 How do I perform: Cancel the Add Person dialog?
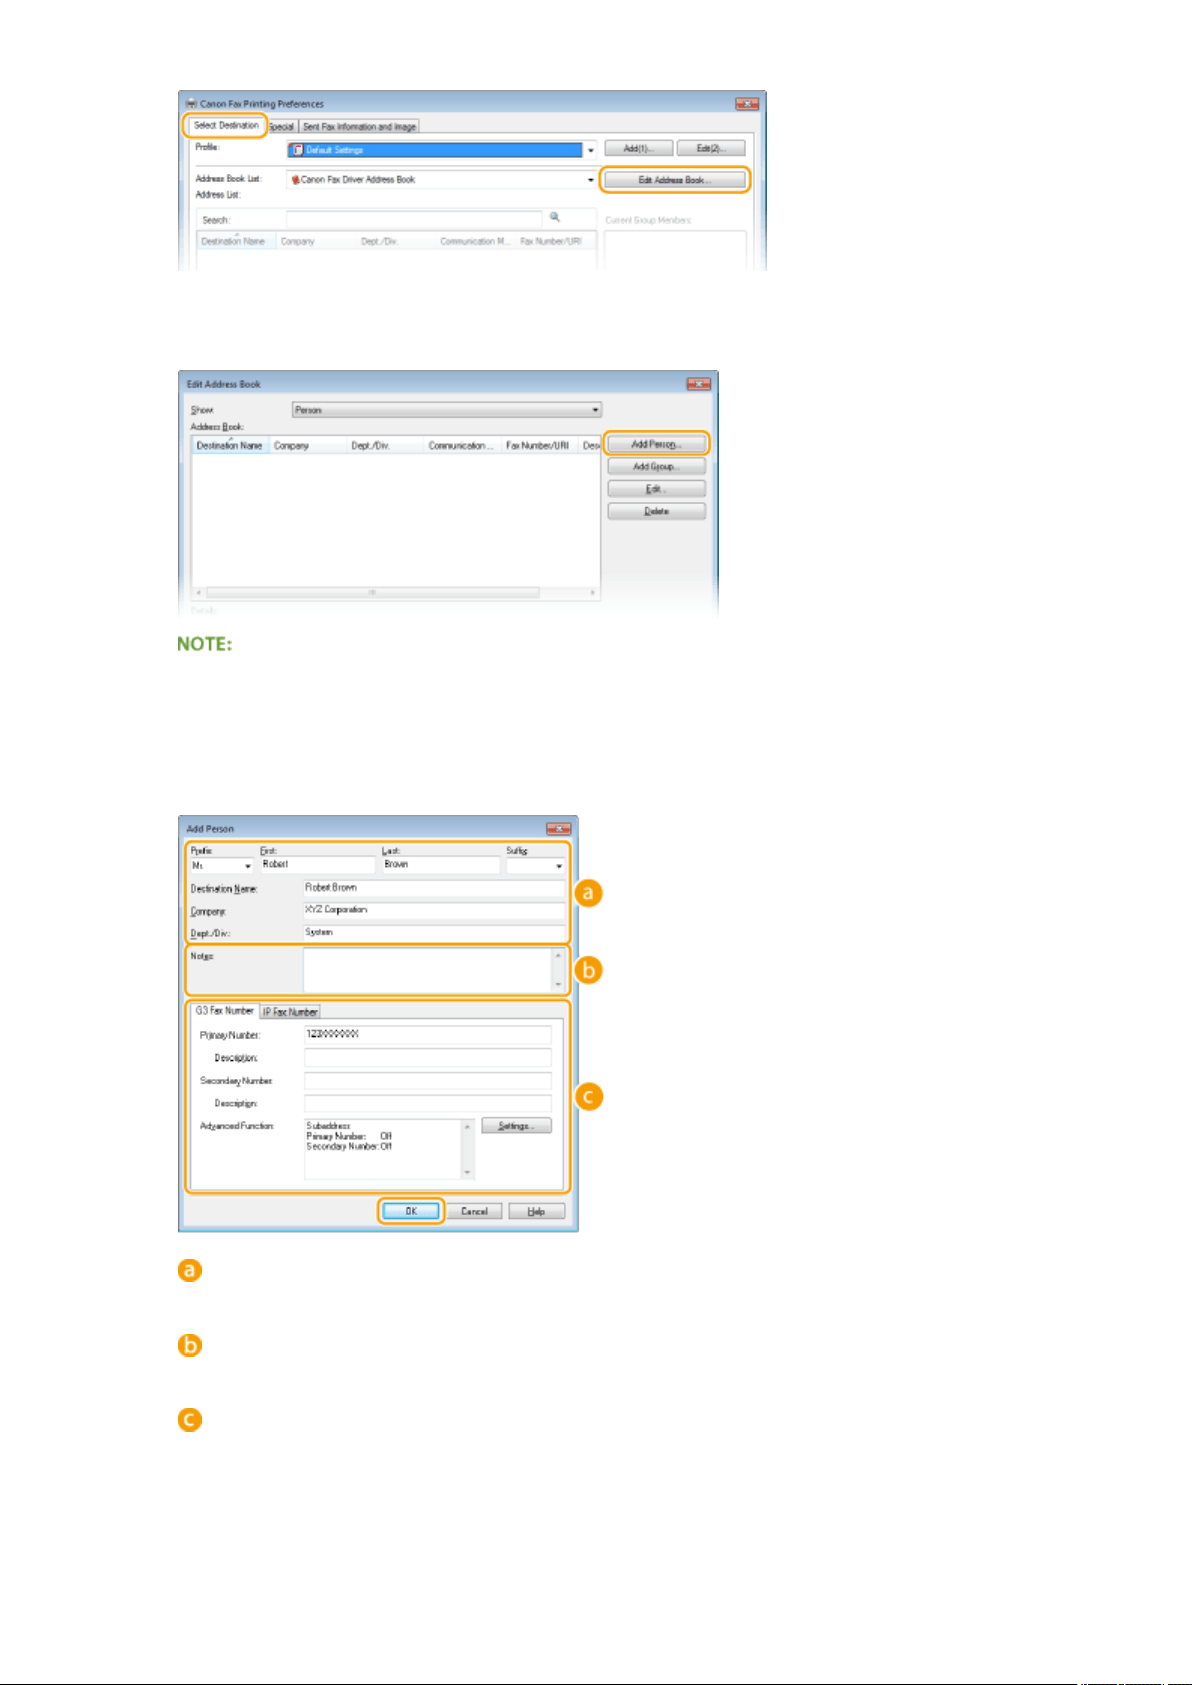[x=474, y=1211]
